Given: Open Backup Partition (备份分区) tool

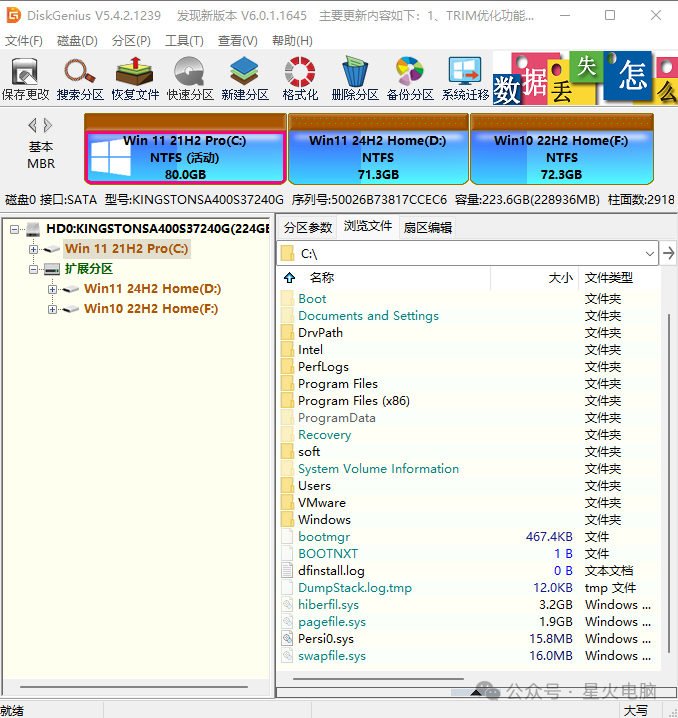Looking at the screenshot, I should pos(410,79).
